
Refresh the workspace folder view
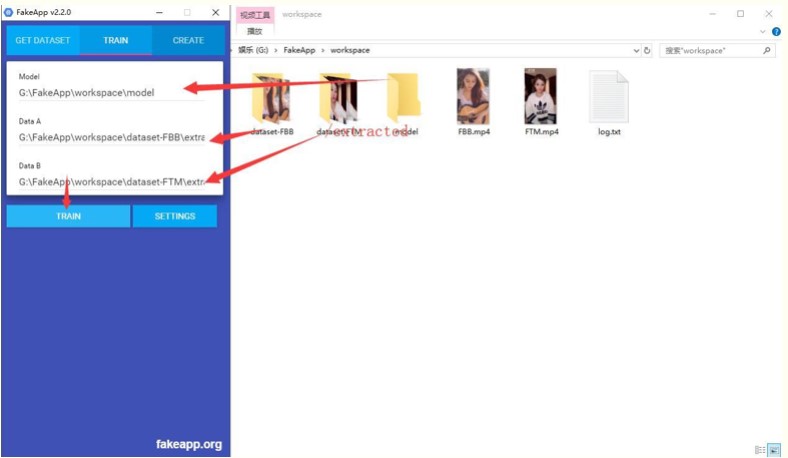coord(647,50)
